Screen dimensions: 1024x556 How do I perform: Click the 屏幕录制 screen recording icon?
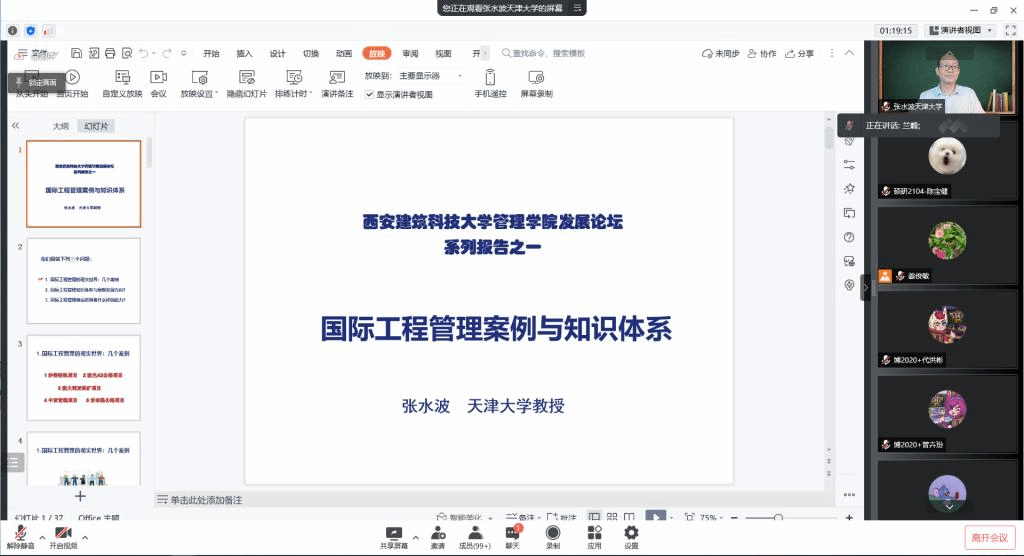pyautogui.click(x=536, y=77)
